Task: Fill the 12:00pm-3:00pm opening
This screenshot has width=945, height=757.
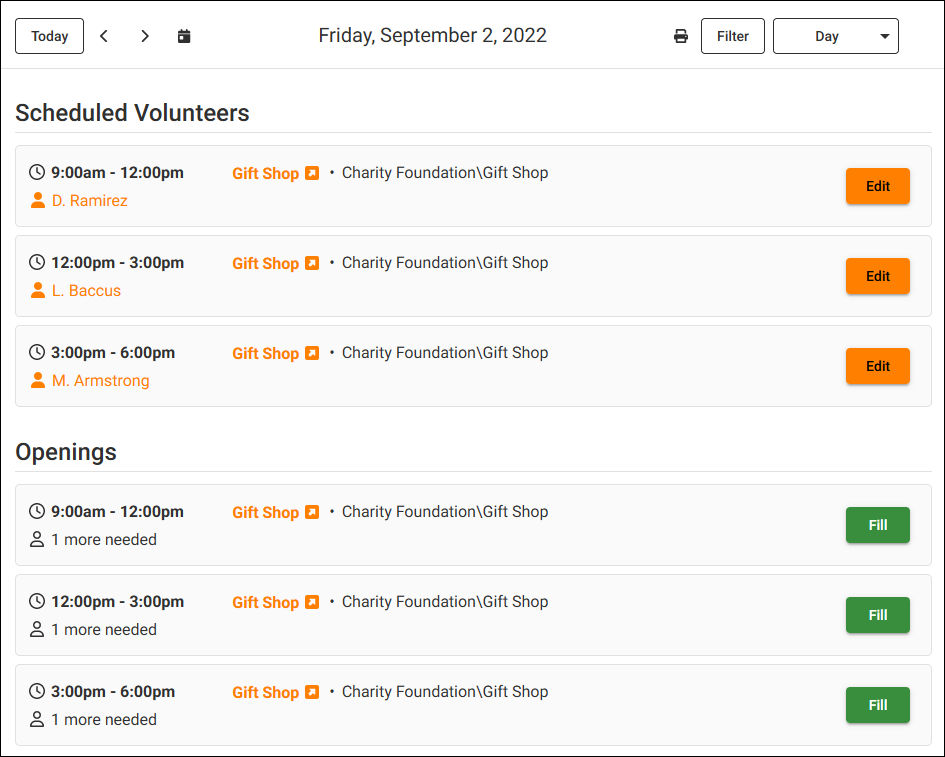Action: tap(877, 615)
